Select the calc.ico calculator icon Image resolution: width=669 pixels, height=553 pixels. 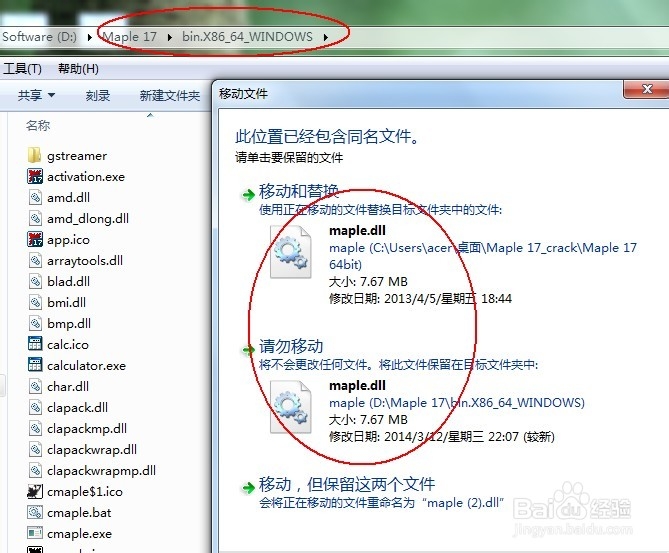point(35,344)
